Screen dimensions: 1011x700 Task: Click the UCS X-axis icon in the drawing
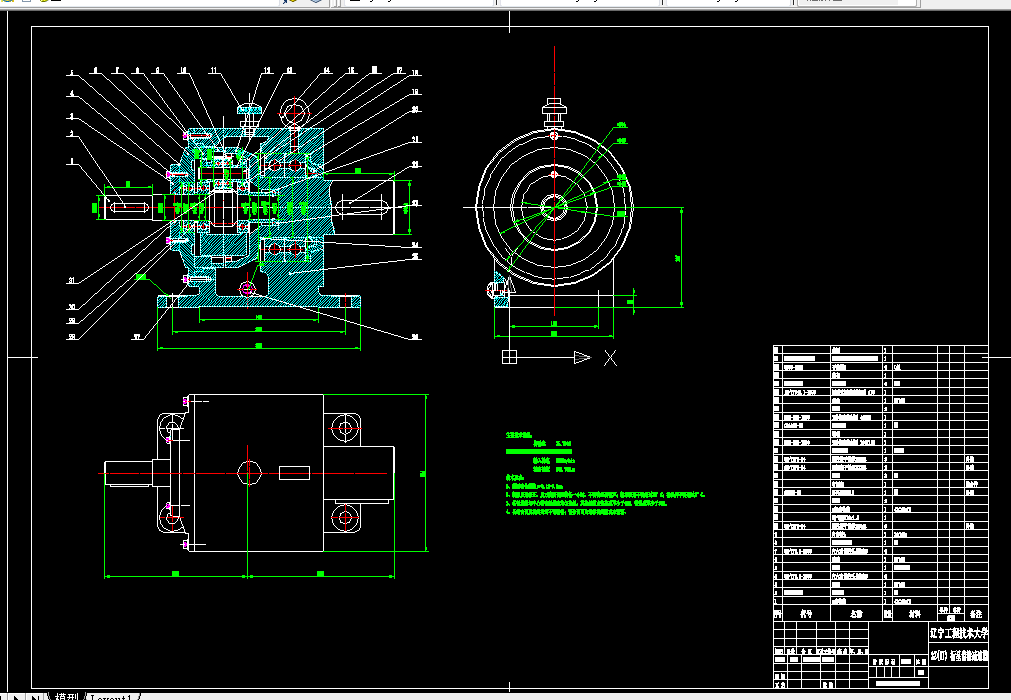click(x=559, y=357)
